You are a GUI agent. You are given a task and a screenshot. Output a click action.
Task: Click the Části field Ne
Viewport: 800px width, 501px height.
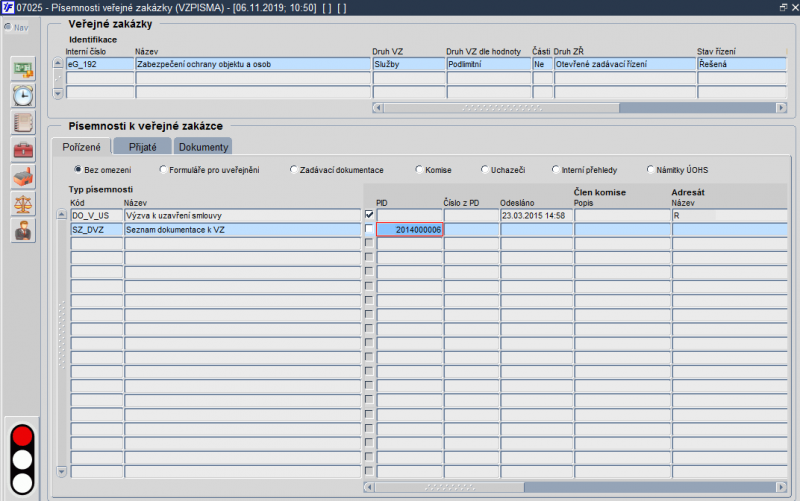tap(543, 64)
